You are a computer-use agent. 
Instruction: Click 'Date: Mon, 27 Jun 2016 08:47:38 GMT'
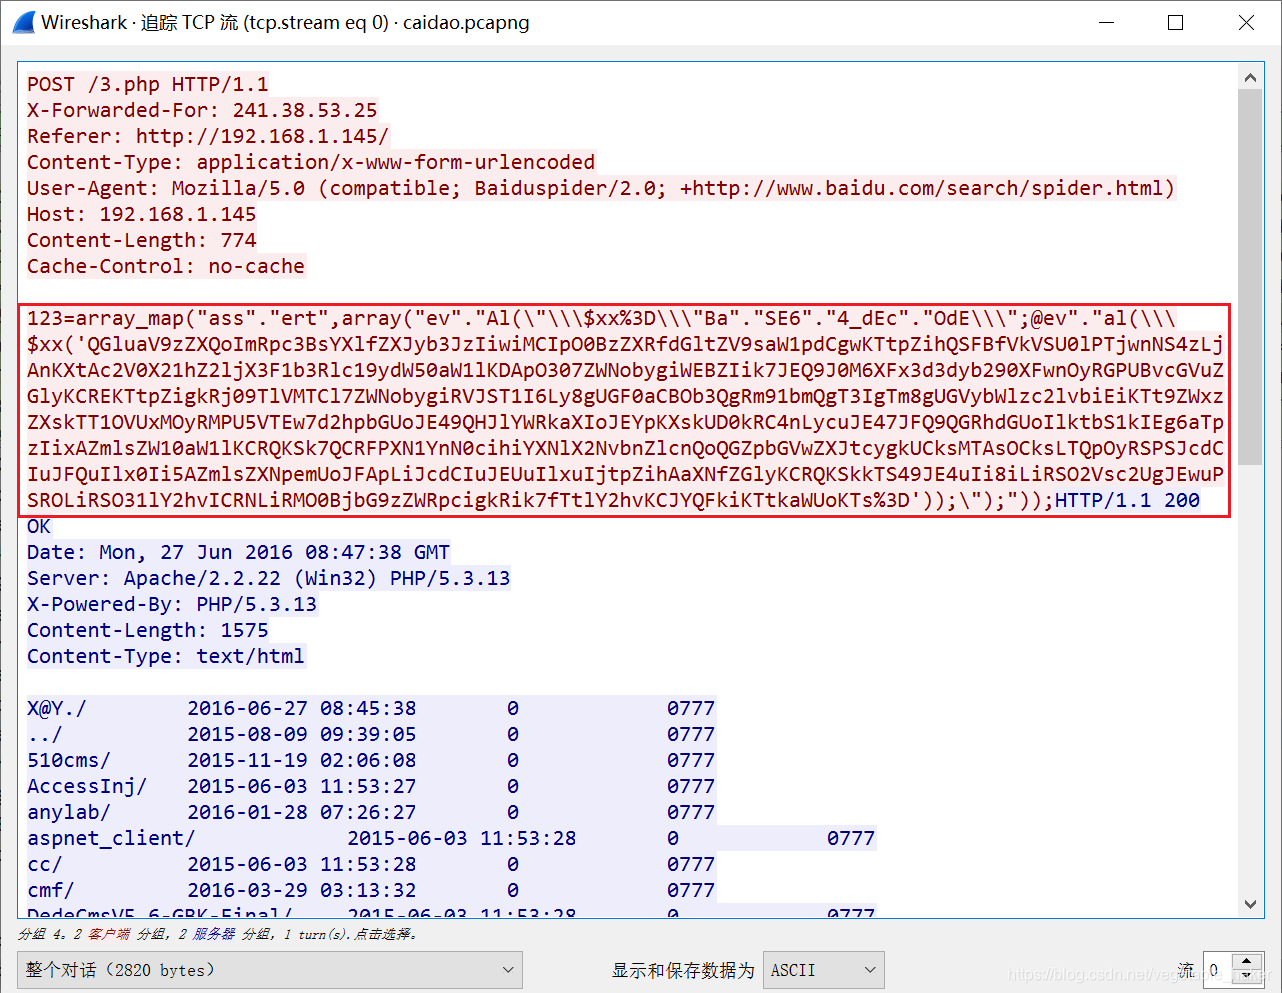pyautogui.click(x=239, y=552)
